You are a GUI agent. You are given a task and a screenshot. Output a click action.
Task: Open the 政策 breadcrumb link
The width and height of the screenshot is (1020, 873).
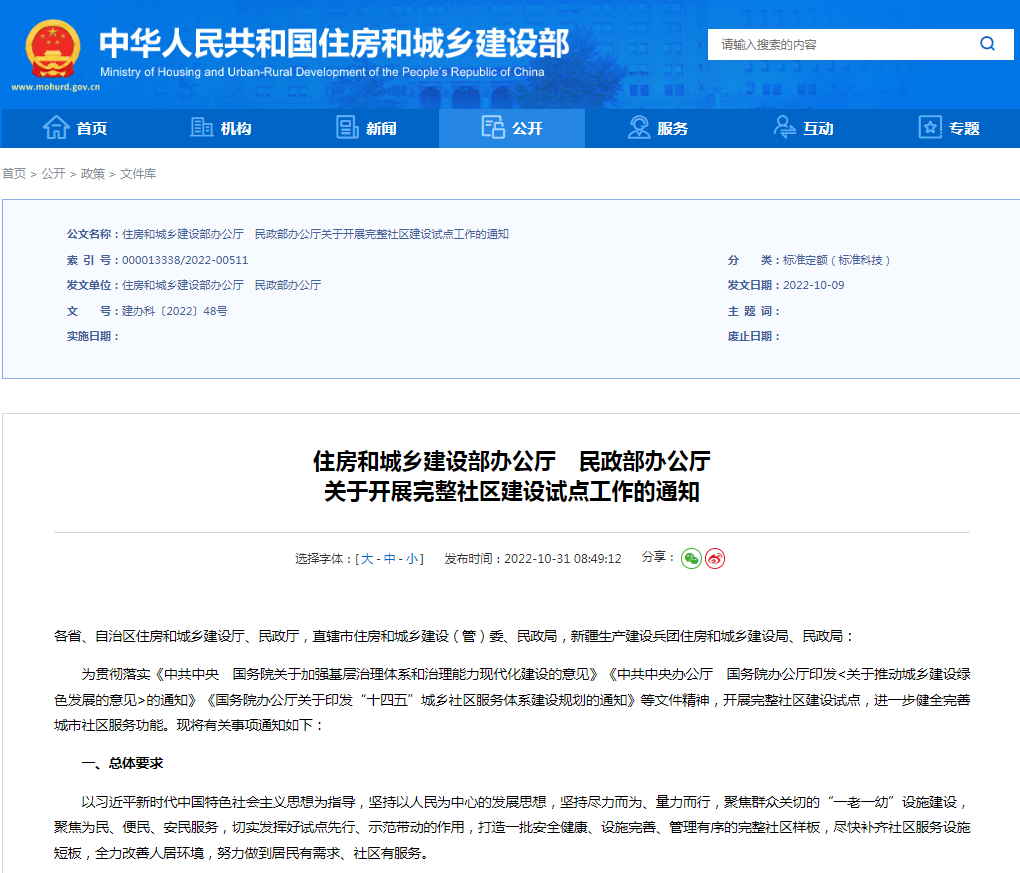(91, 174)
